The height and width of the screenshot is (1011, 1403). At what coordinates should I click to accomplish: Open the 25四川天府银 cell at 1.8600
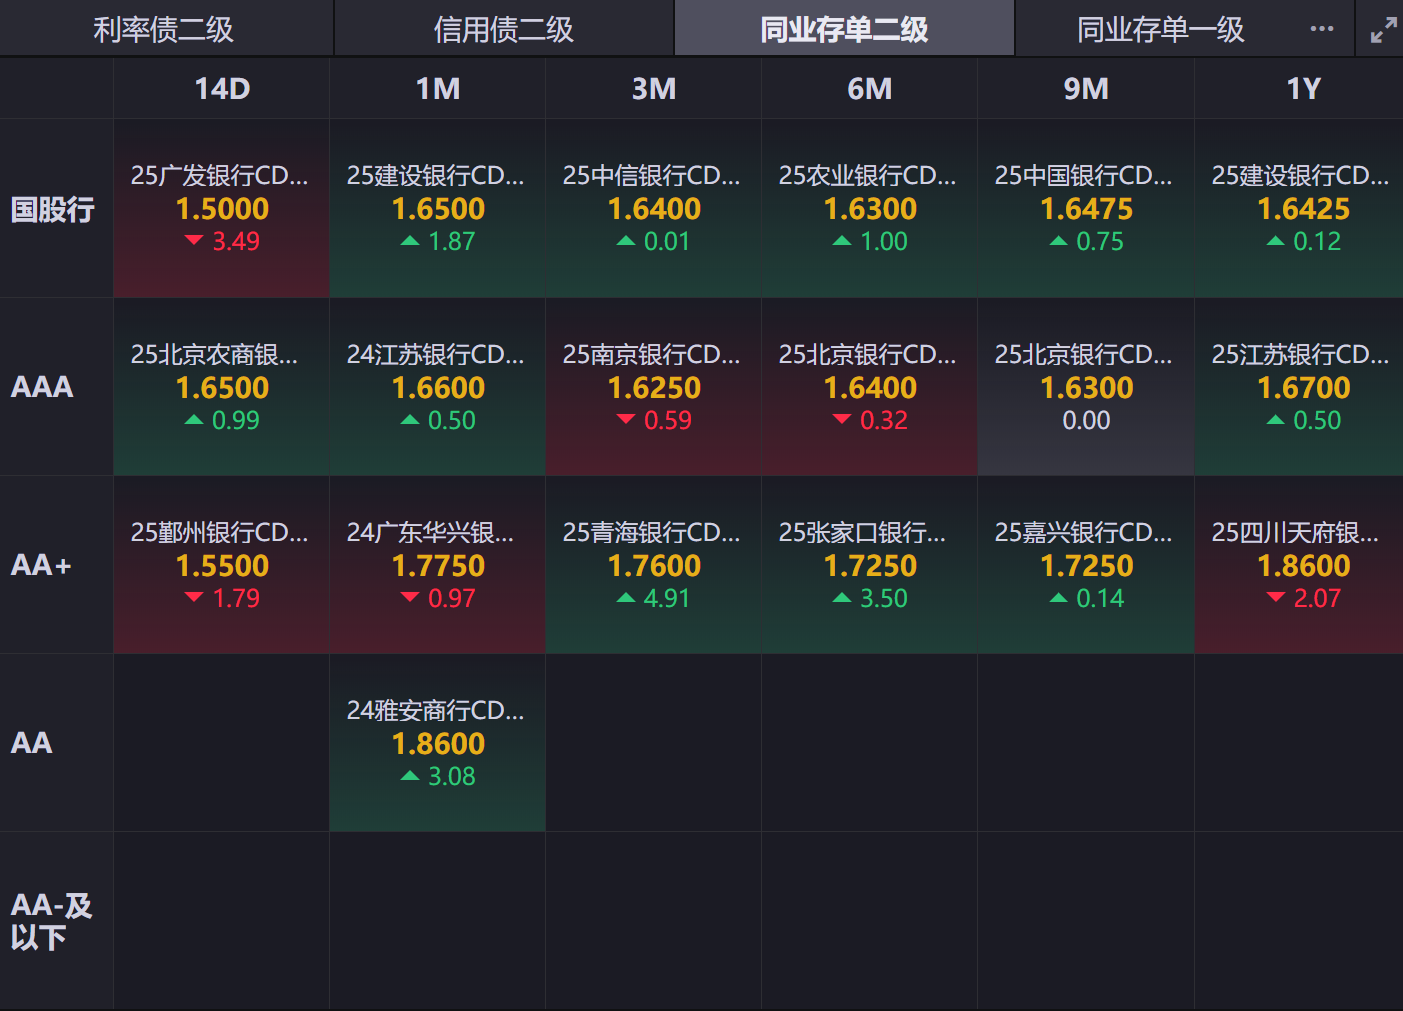coord(1300,565)
